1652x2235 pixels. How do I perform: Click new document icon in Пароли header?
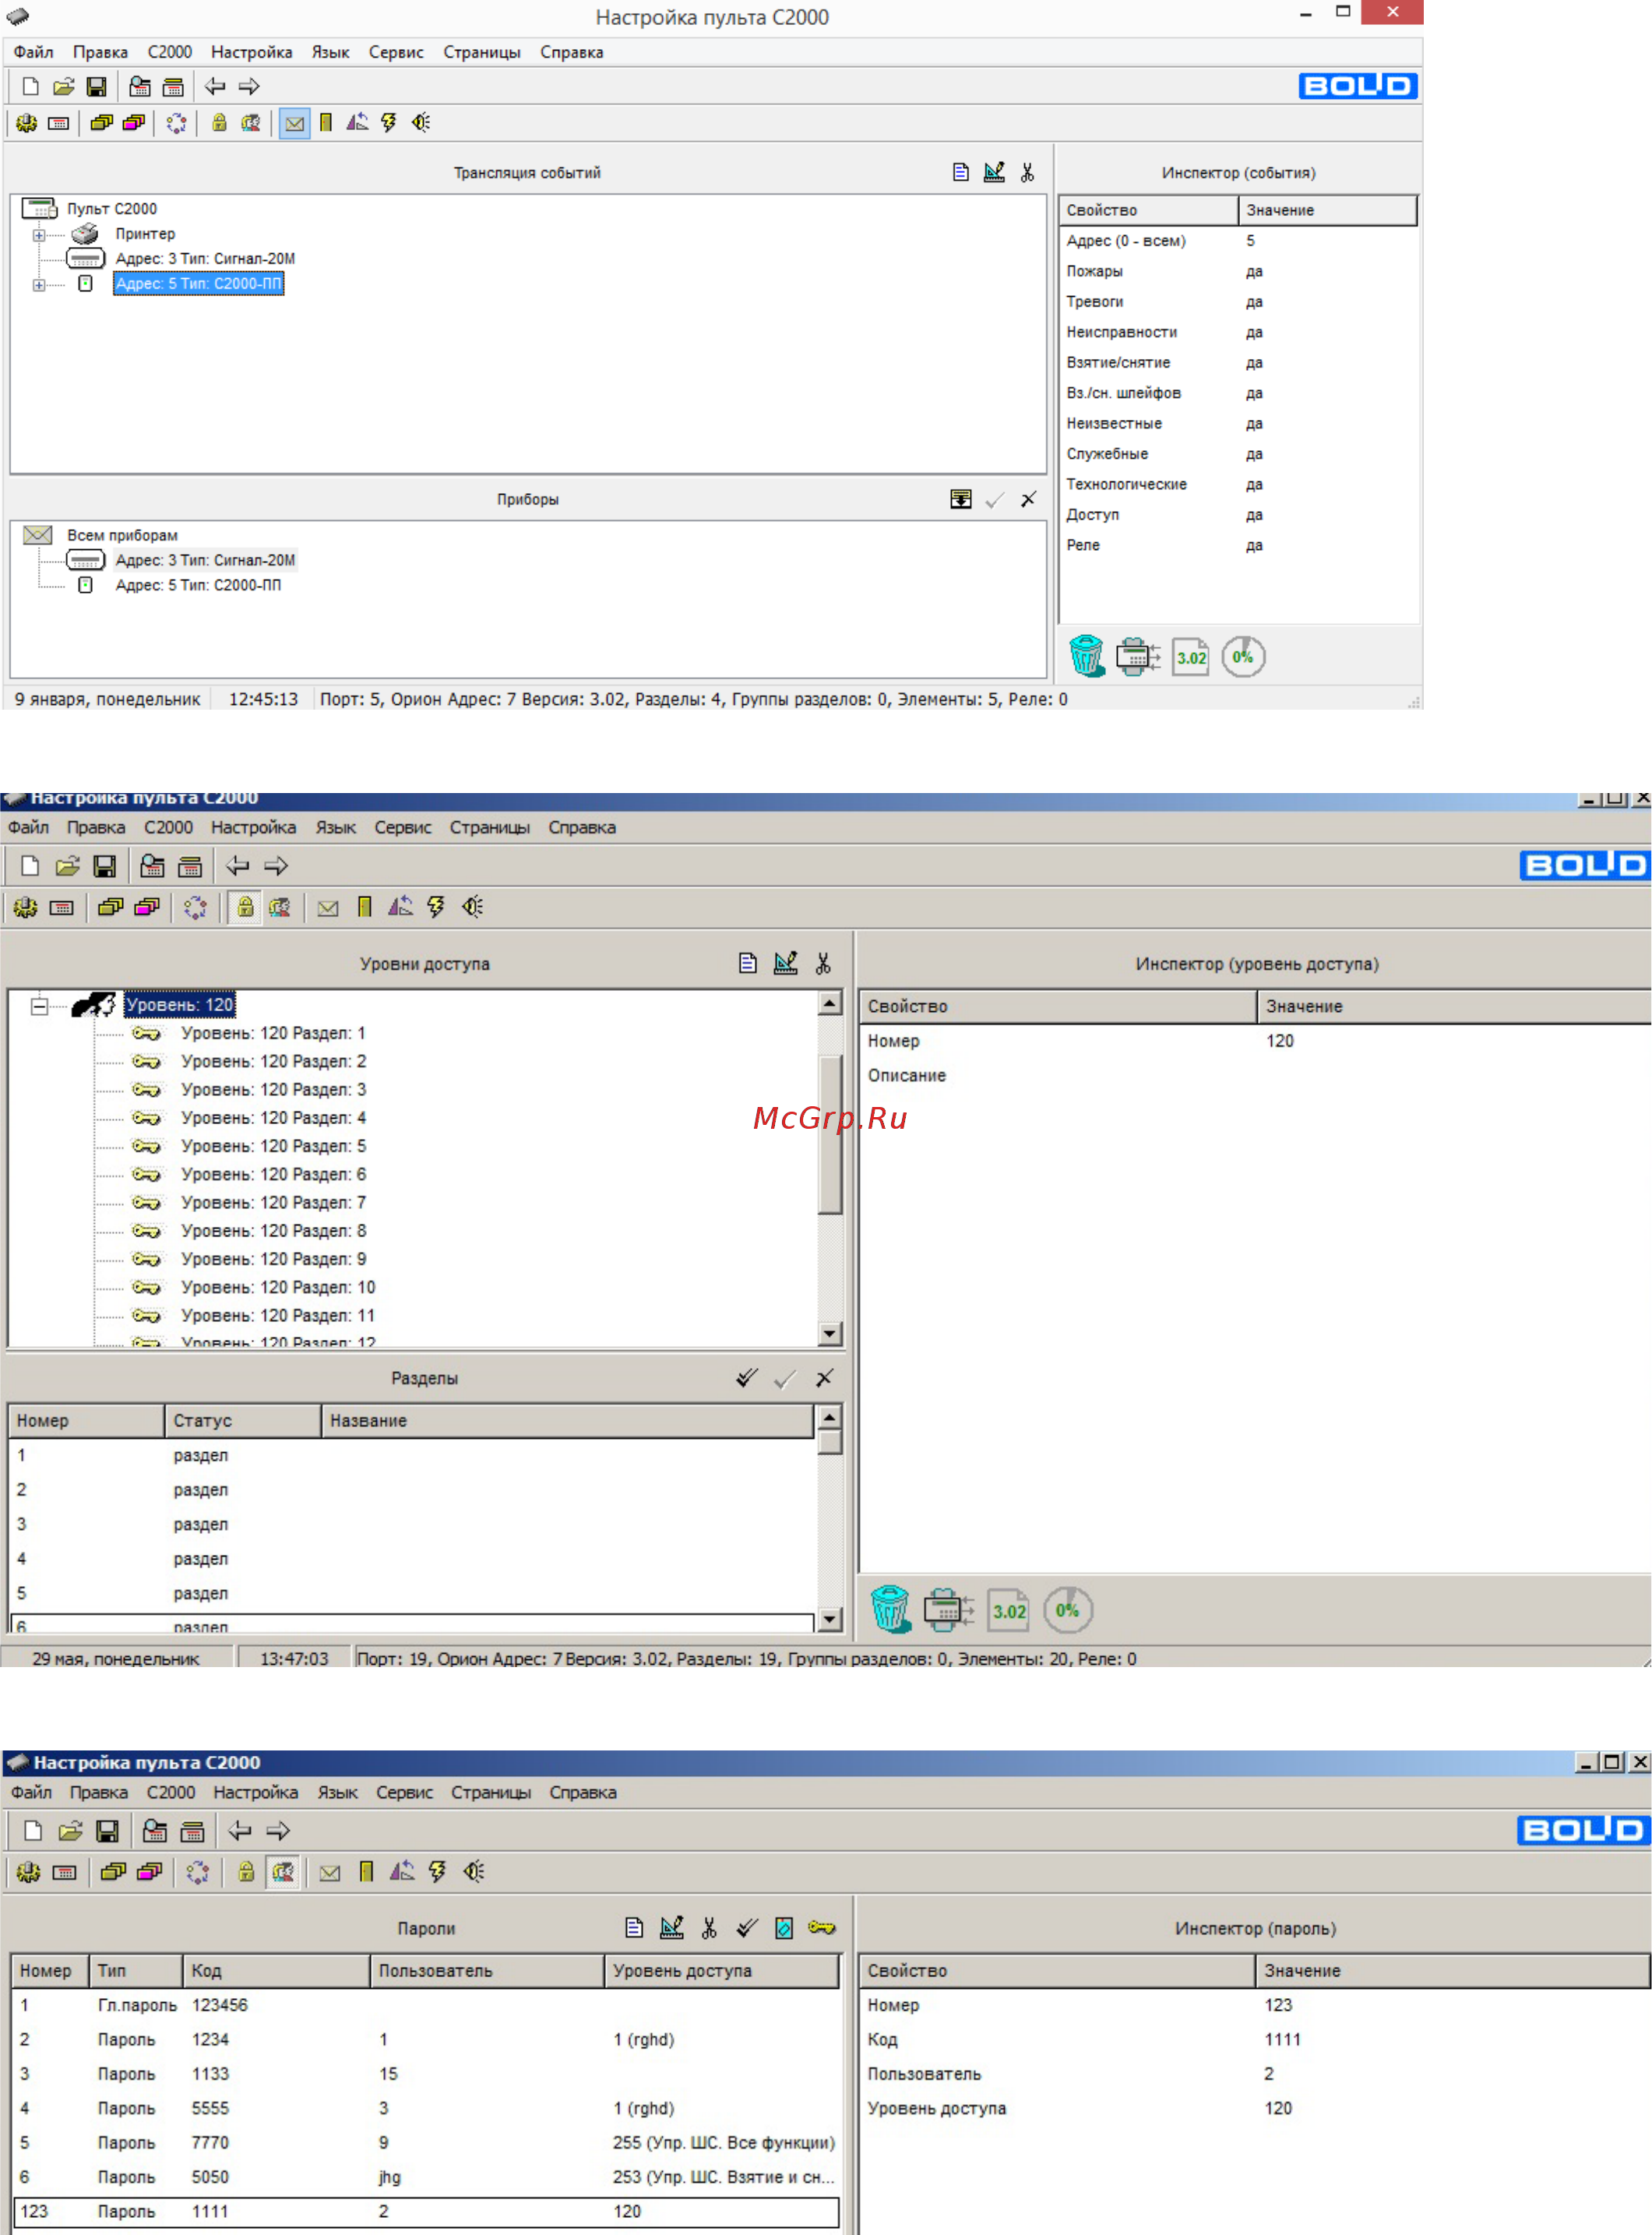pyautogui.click(x=634, y=1928)
